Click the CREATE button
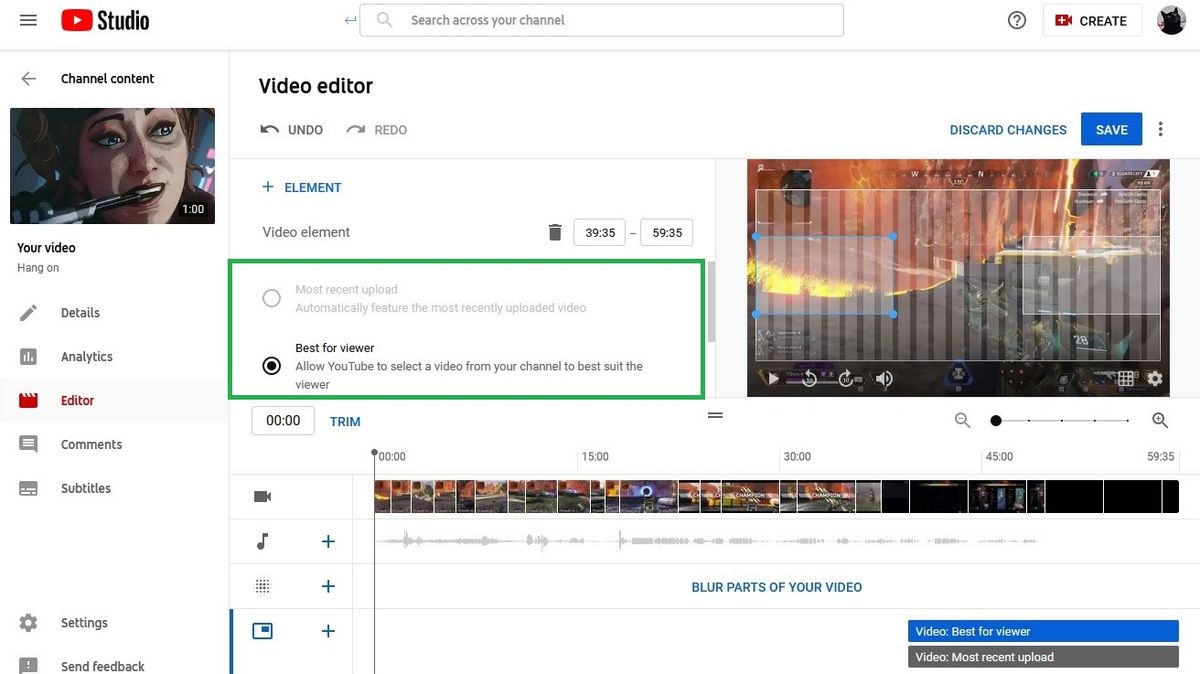The width and height of the screenshot is (1200, 674). pyautogui.click(x=1092, y=20)
